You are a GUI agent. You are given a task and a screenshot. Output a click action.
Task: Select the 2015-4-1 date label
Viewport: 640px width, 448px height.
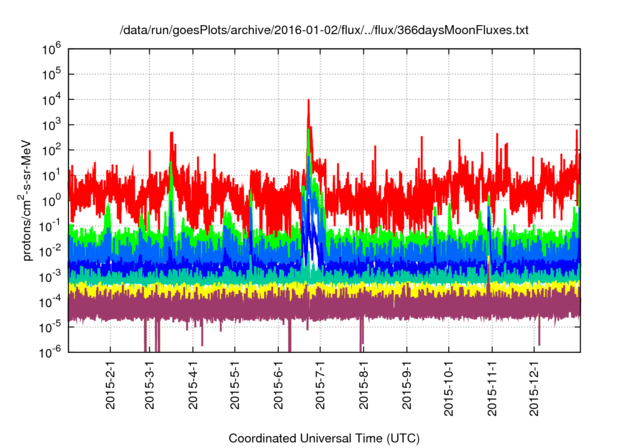click(193, 385)
